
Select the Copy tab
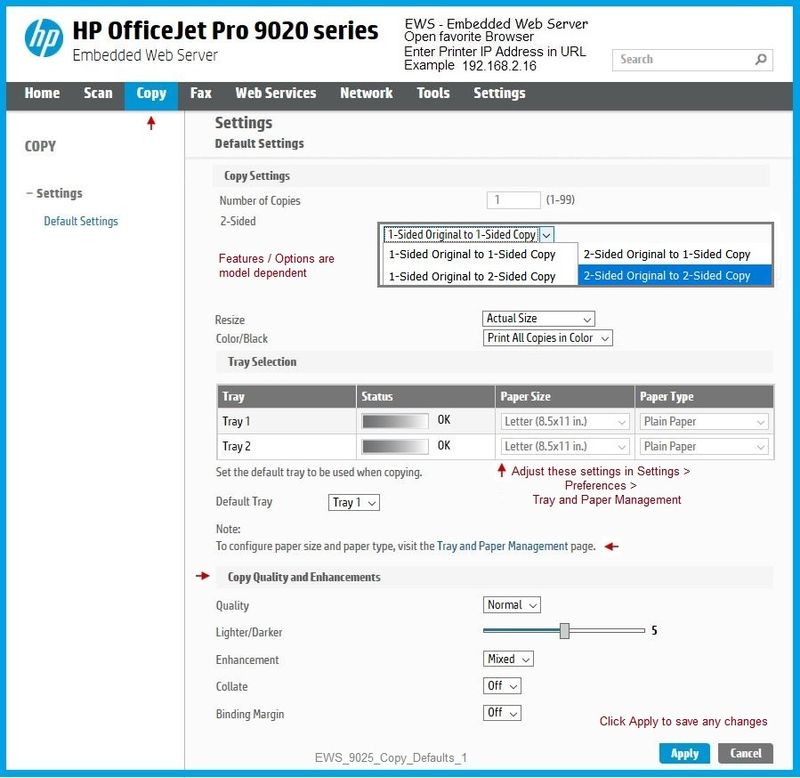[x=151, y=94]
